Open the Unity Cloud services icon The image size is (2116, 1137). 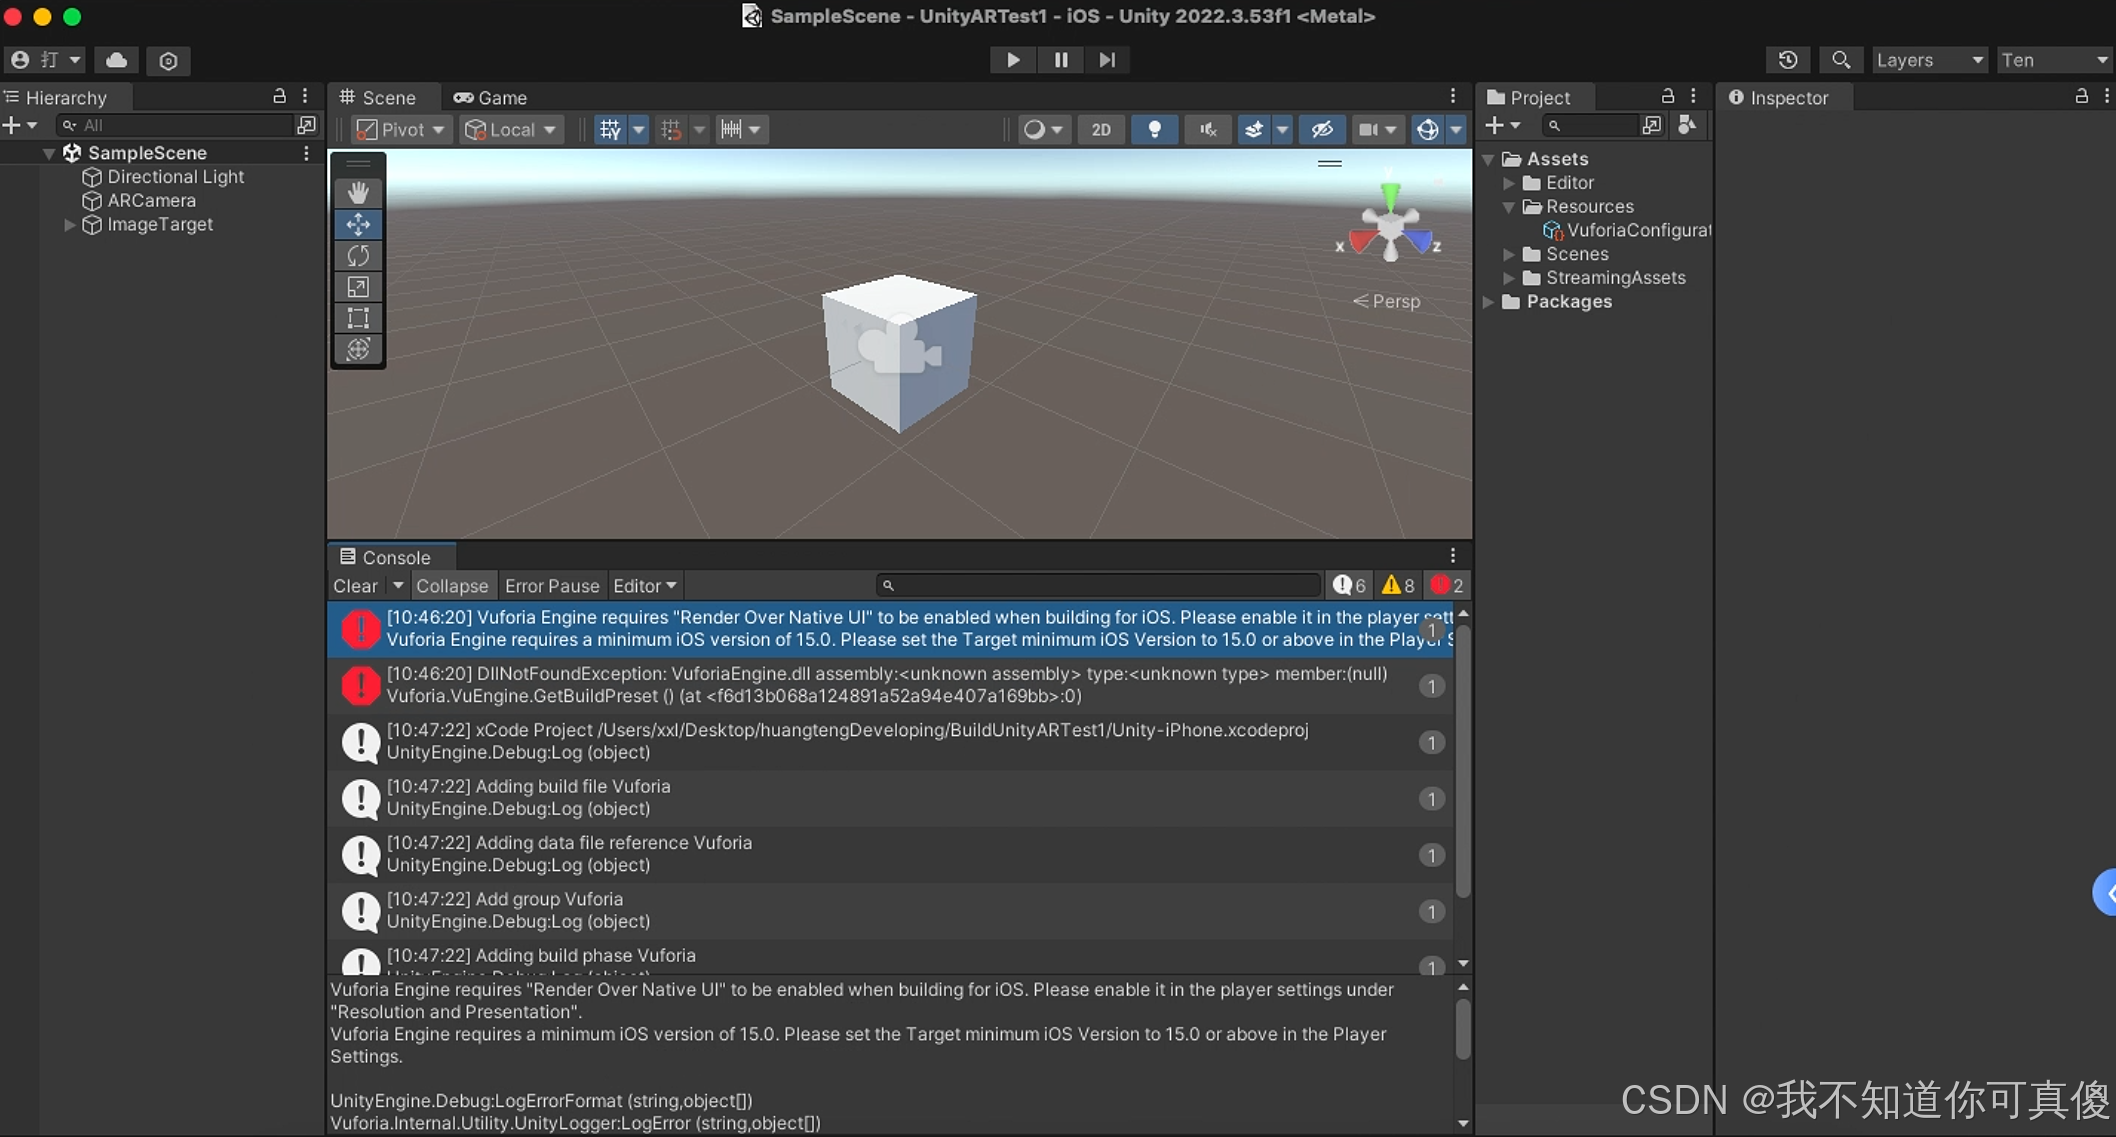coord(117,60)
